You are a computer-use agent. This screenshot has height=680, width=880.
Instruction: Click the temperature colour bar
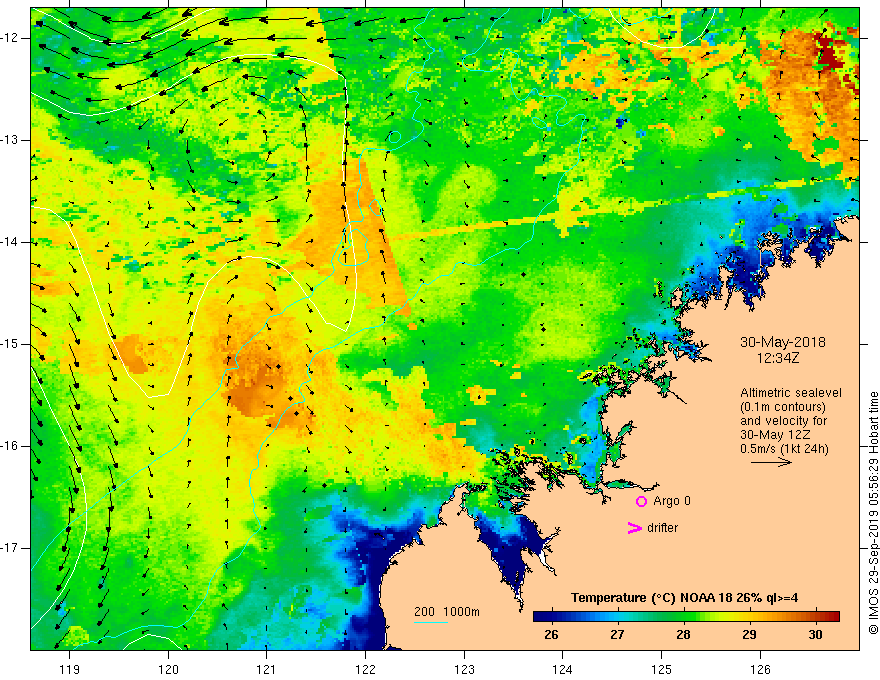click(x=686, y=616)
